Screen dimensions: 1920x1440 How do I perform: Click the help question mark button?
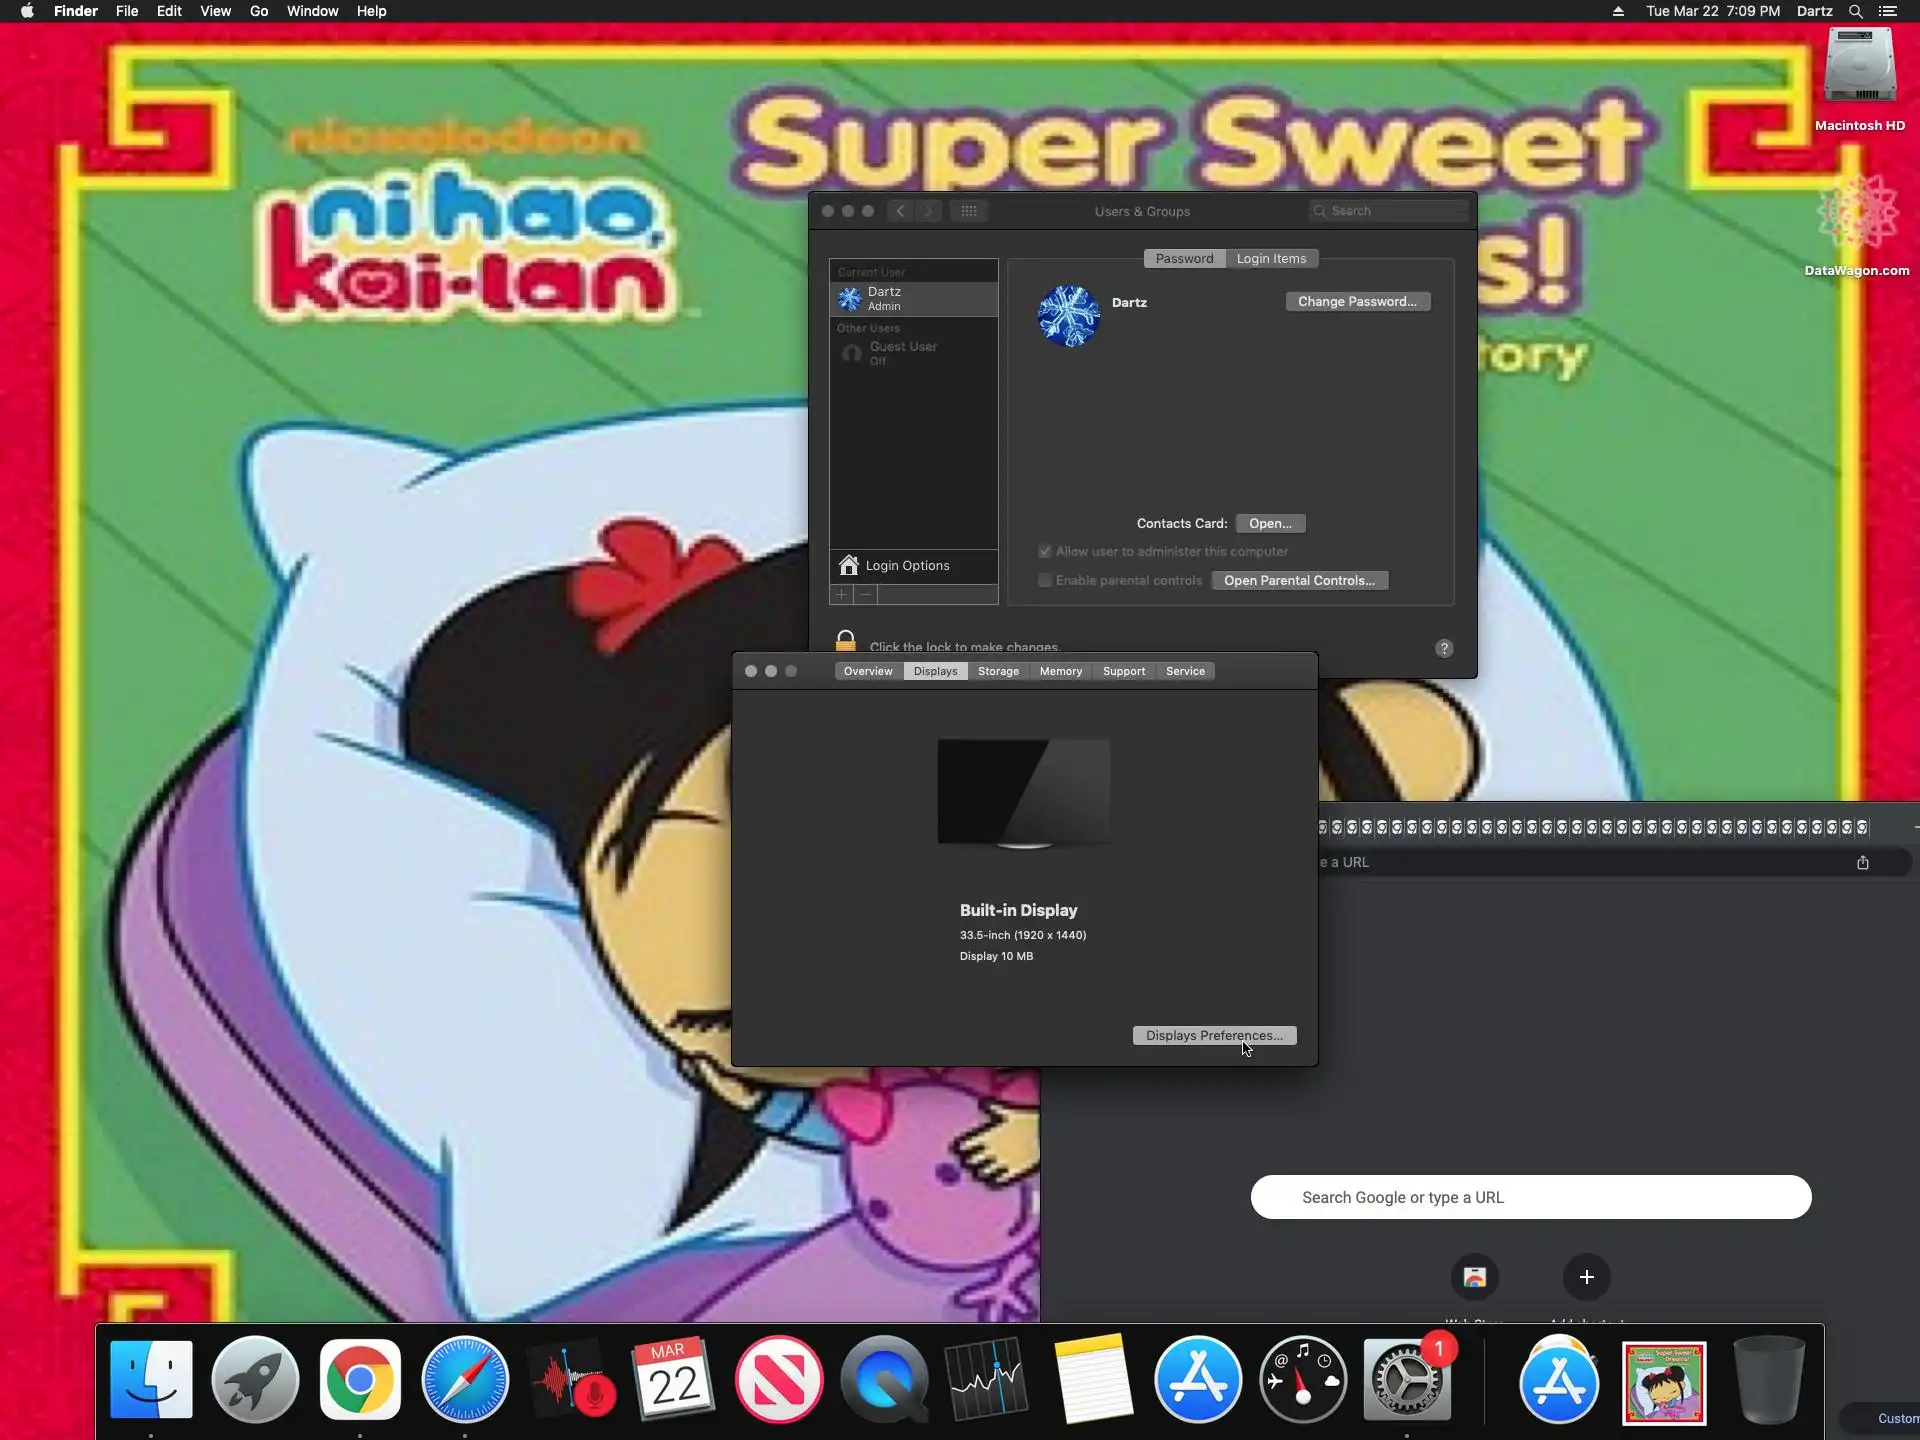click(1444, 648)
